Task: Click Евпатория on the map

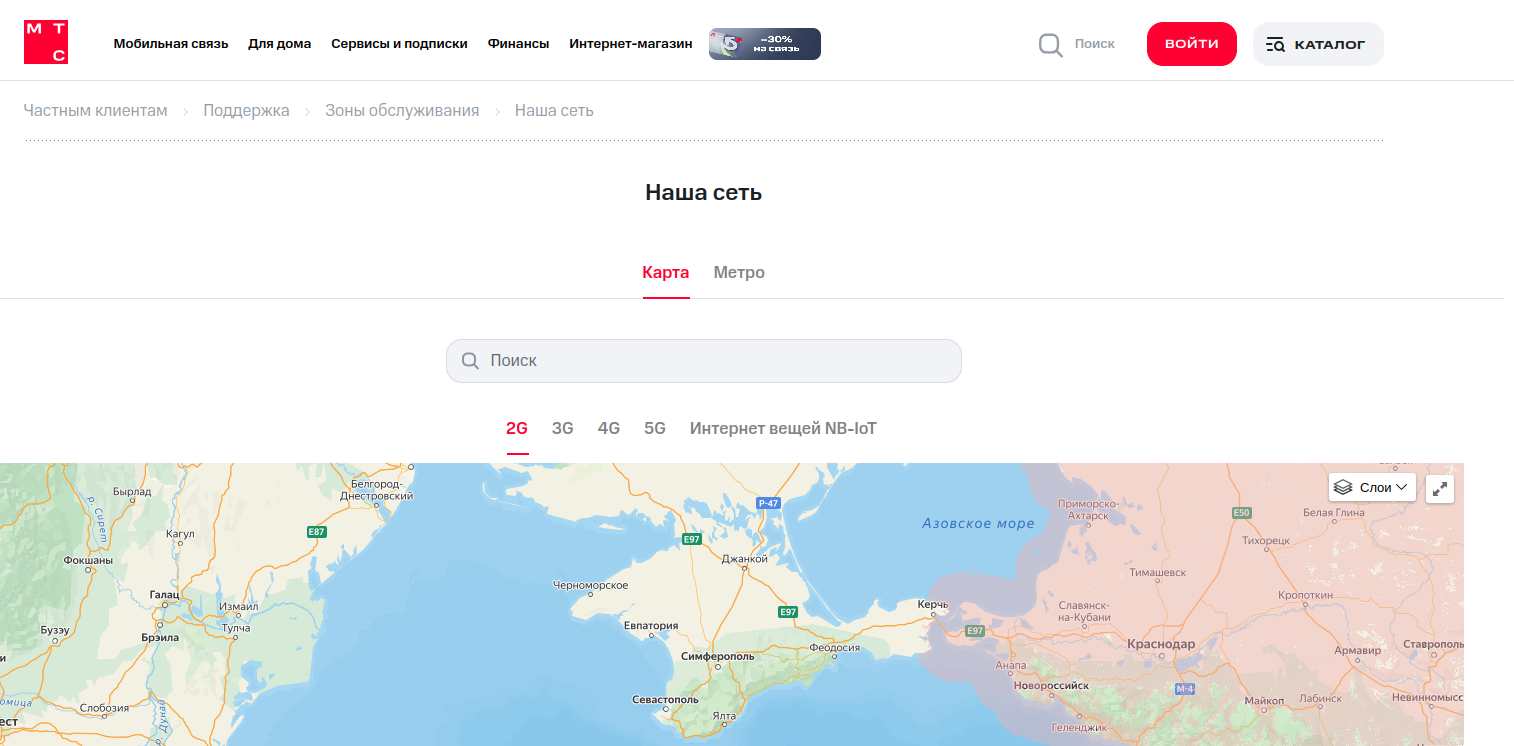Action: pos(651,626)
